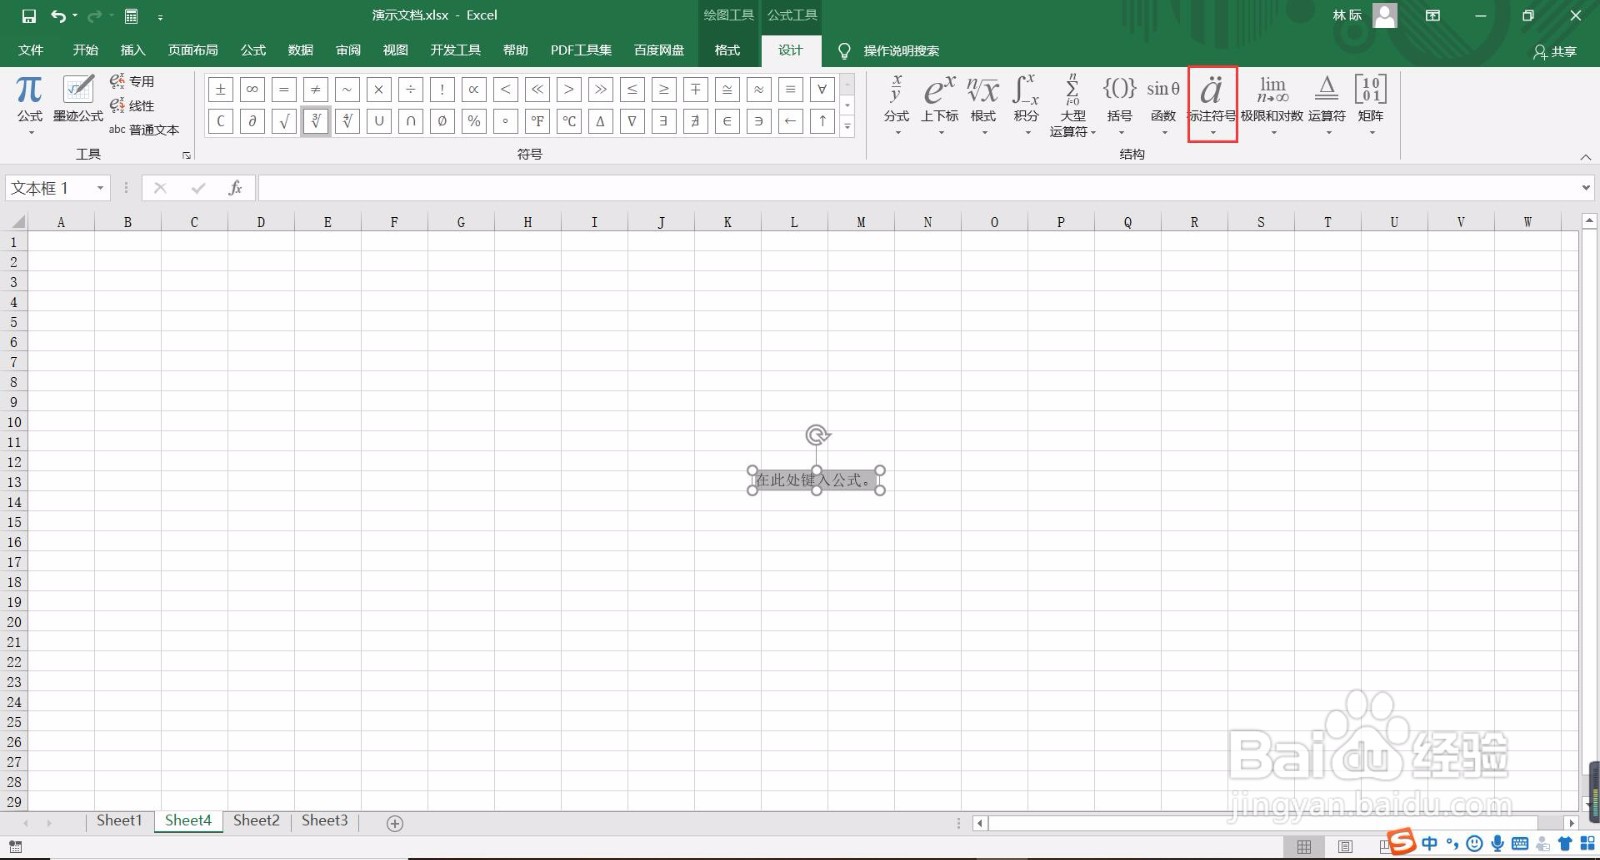The height and width of the screenshot is (860, 1600).
Task: Switch to the Developer (开发工具) tab
Action: click(456, 50)
